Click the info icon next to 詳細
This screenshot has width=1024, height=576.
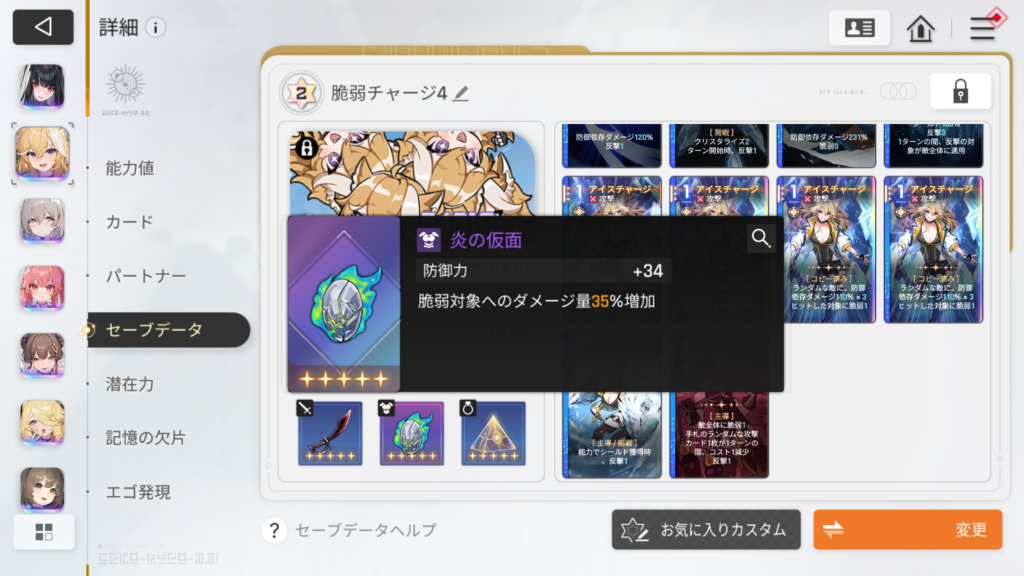point(155,27)
